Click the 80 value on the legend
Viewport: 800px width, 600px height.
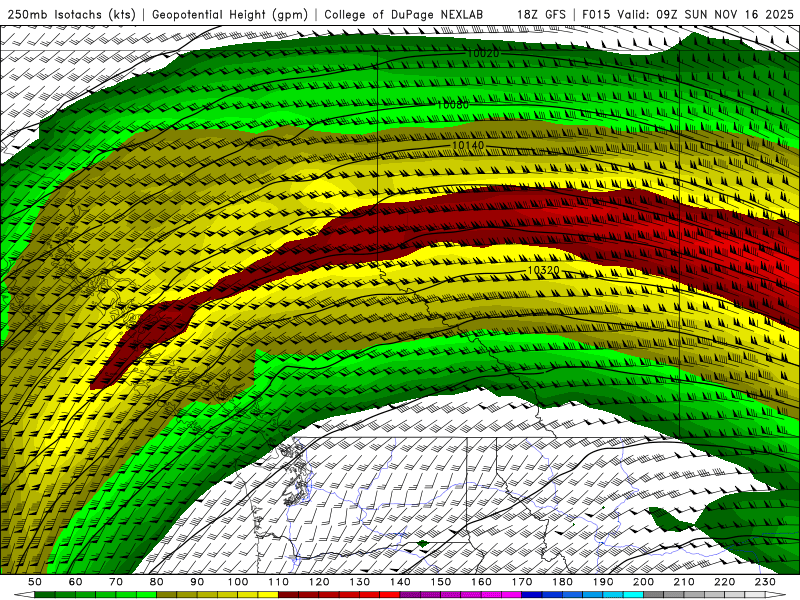coord(157,582)
